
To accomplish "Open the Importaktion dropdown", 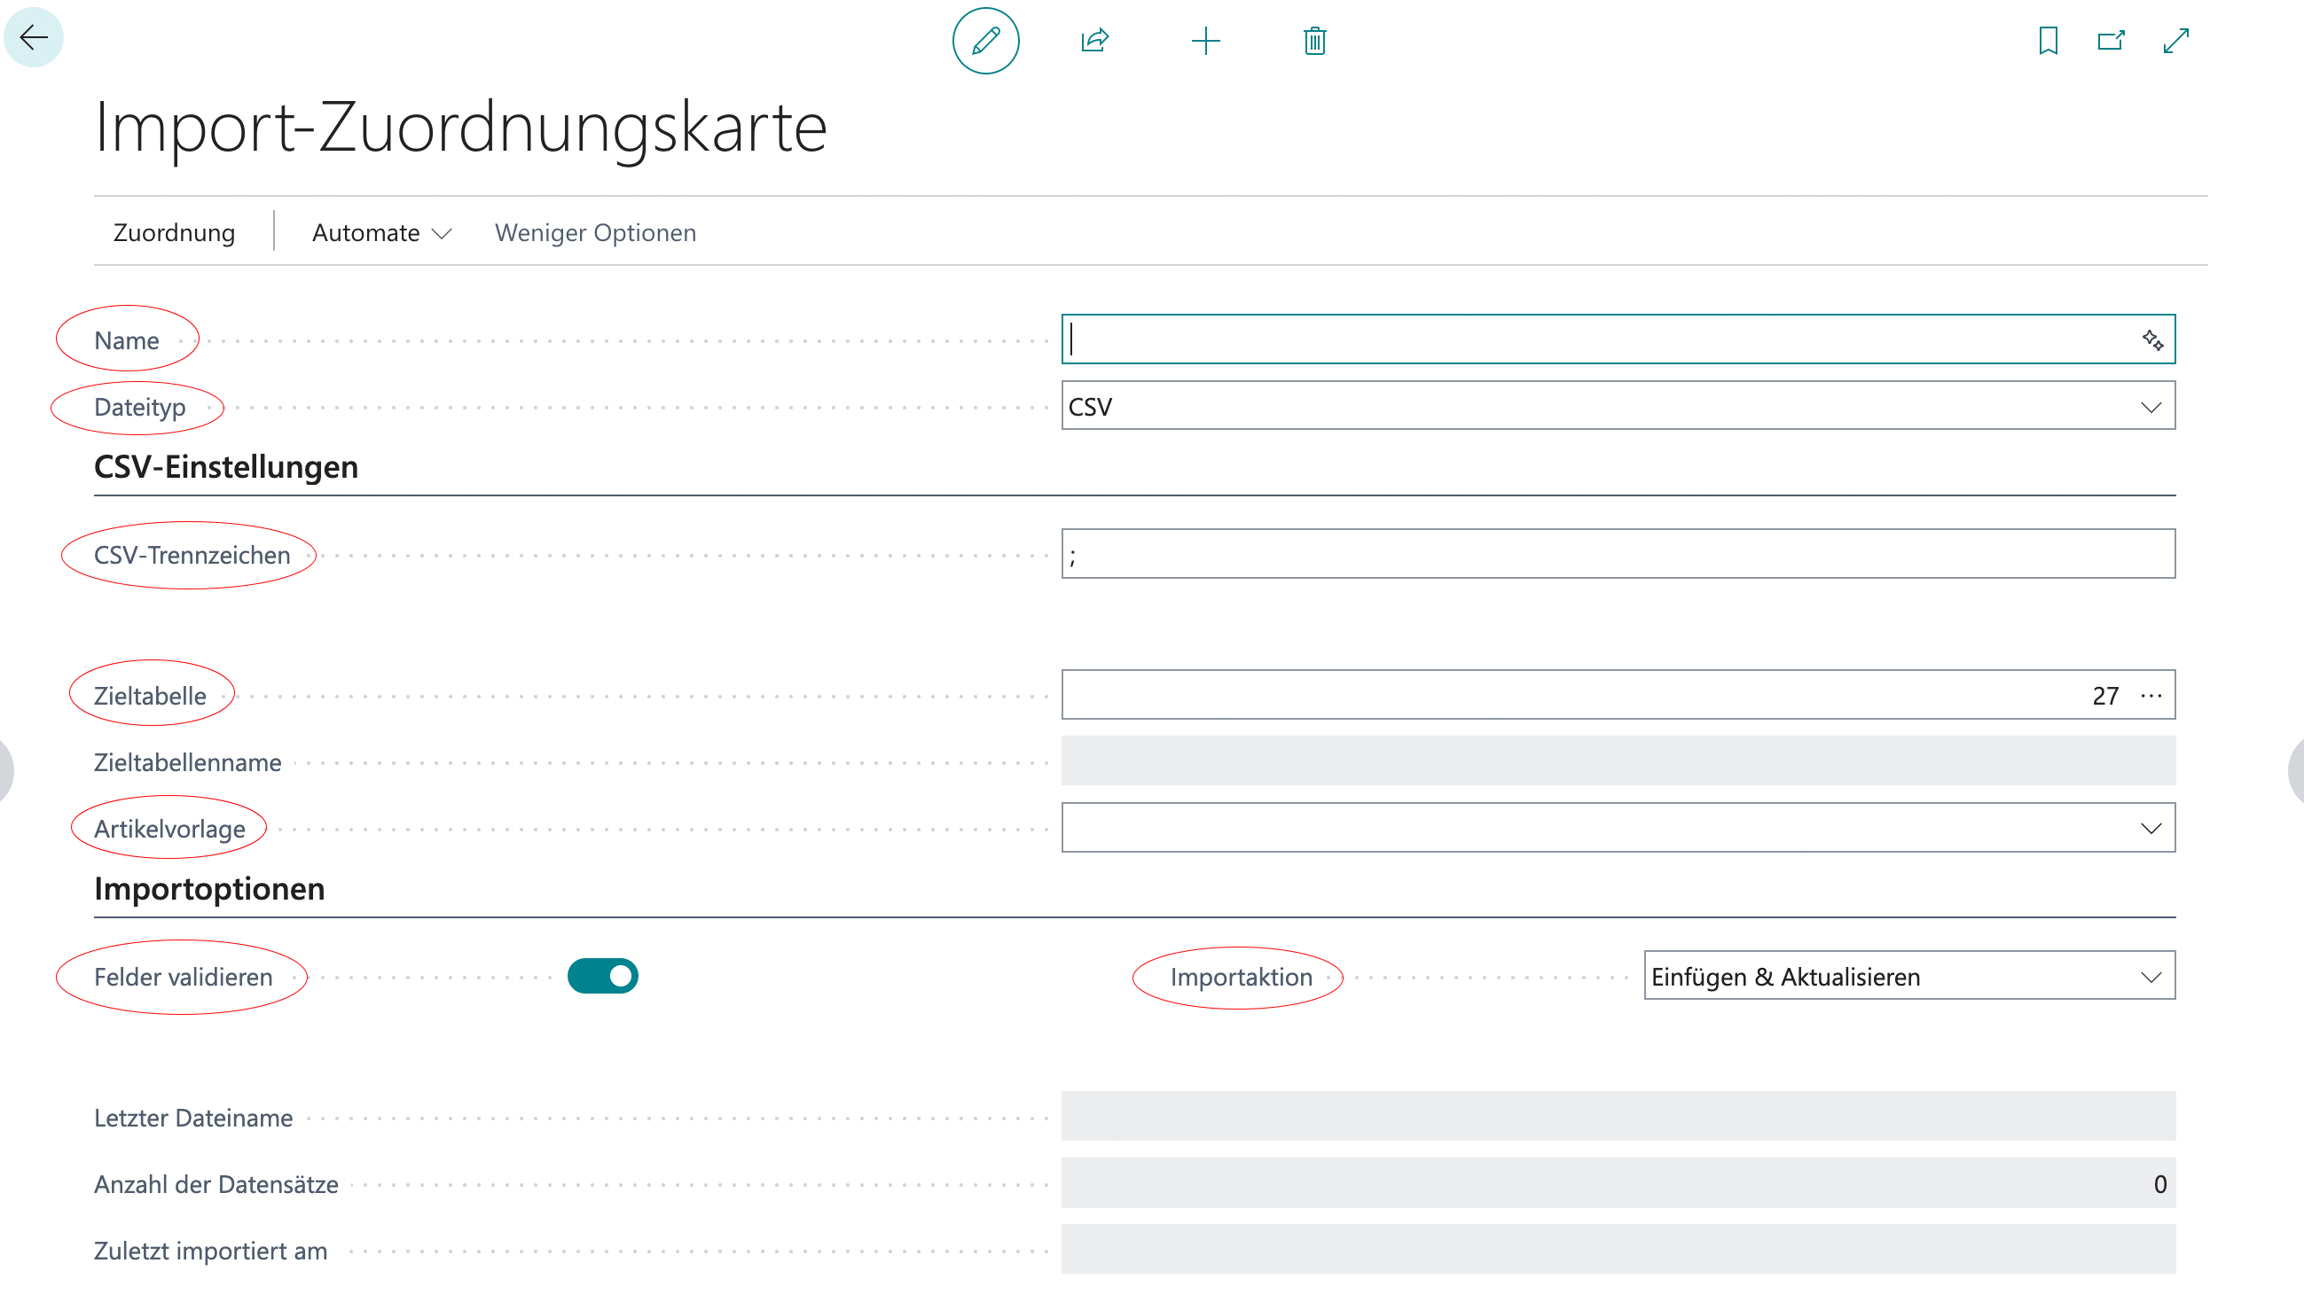I will (2151, 977).
